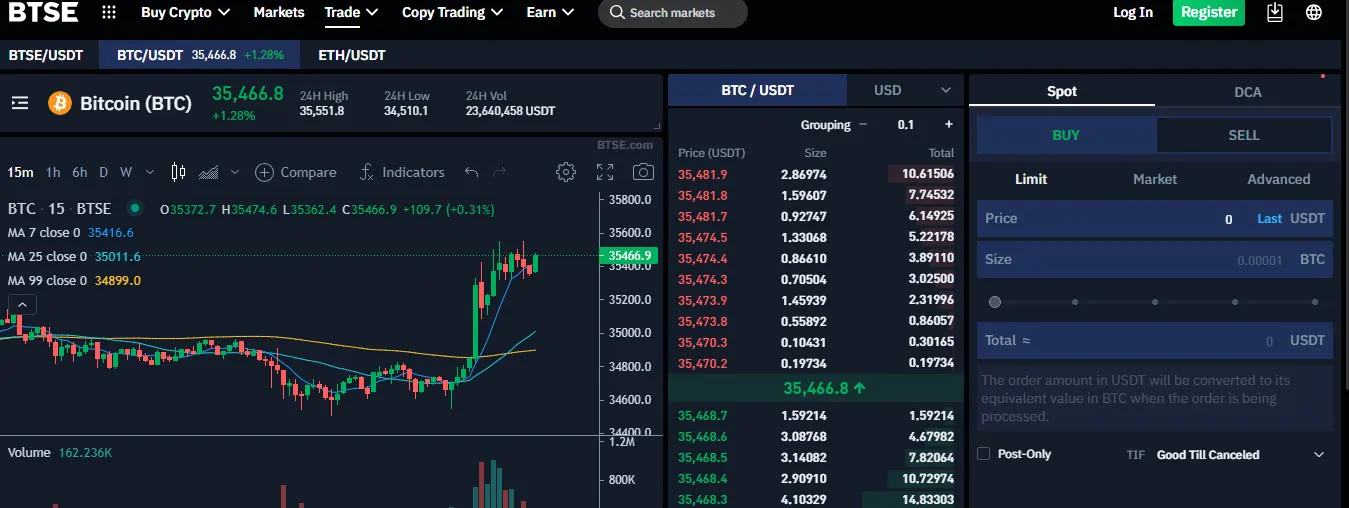Image resolution: width=1349 pixels, height=508 pixels.
Task: Click the download app icon
Action: pos(1274,12)
